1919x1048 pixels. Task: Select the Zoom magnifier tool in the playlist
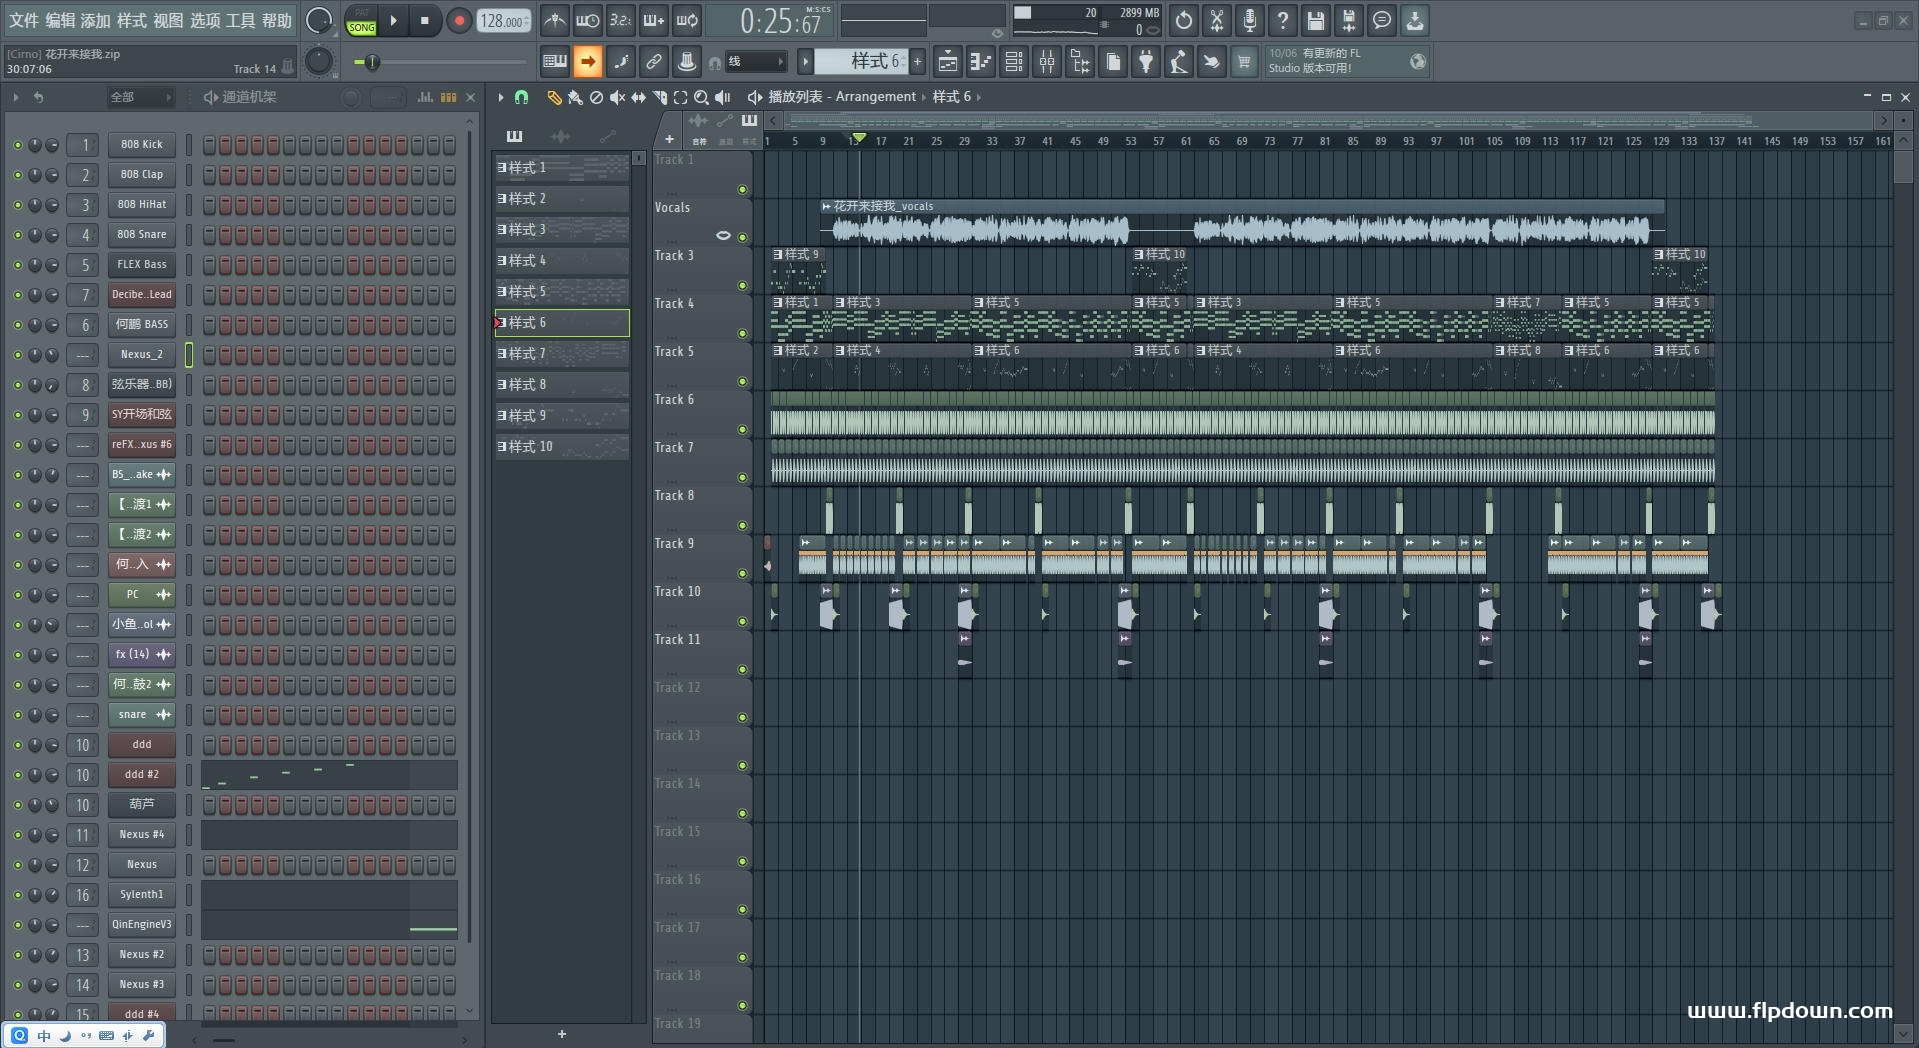point(701,97)
